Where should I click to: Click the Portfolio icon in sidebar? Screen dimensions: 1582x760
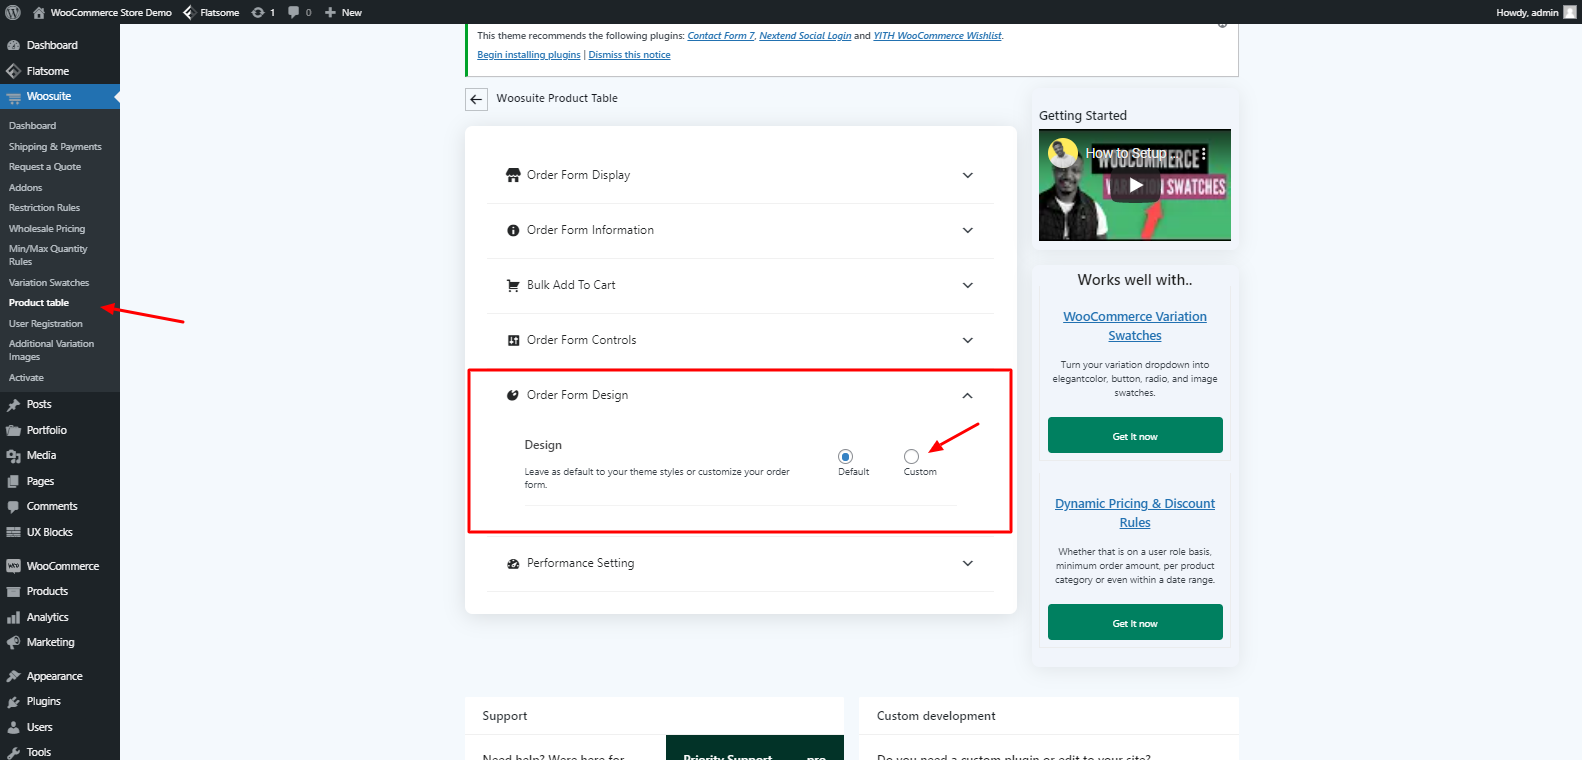(13, 430)
